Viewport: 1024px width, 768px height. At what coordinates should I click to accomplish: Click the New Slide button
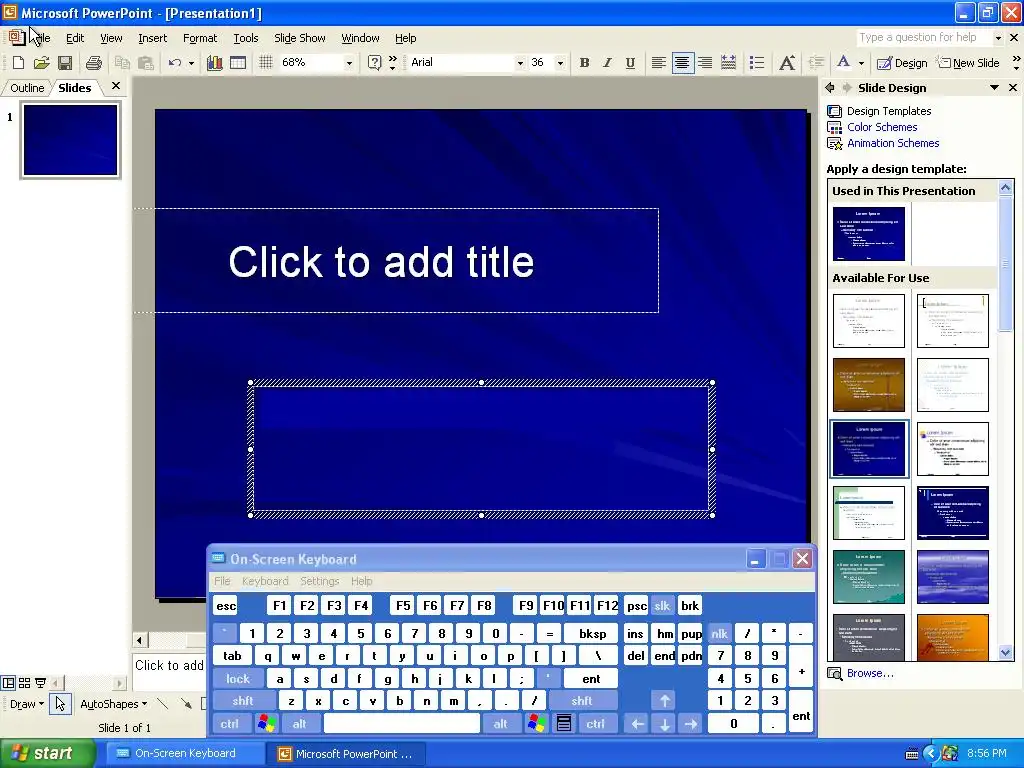968,63
